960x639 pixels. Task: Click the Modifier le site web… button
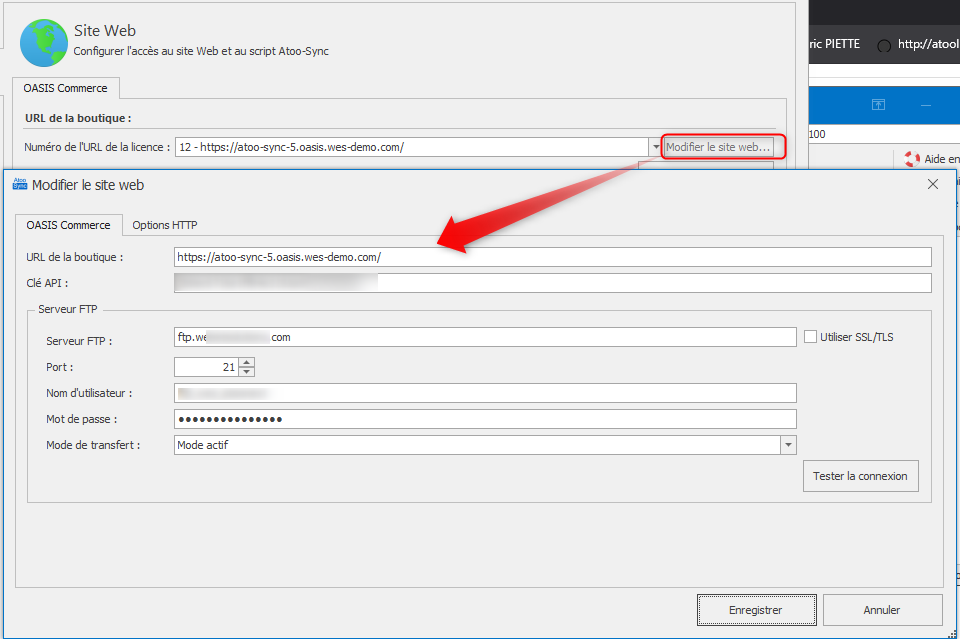[x=718, y=147]
